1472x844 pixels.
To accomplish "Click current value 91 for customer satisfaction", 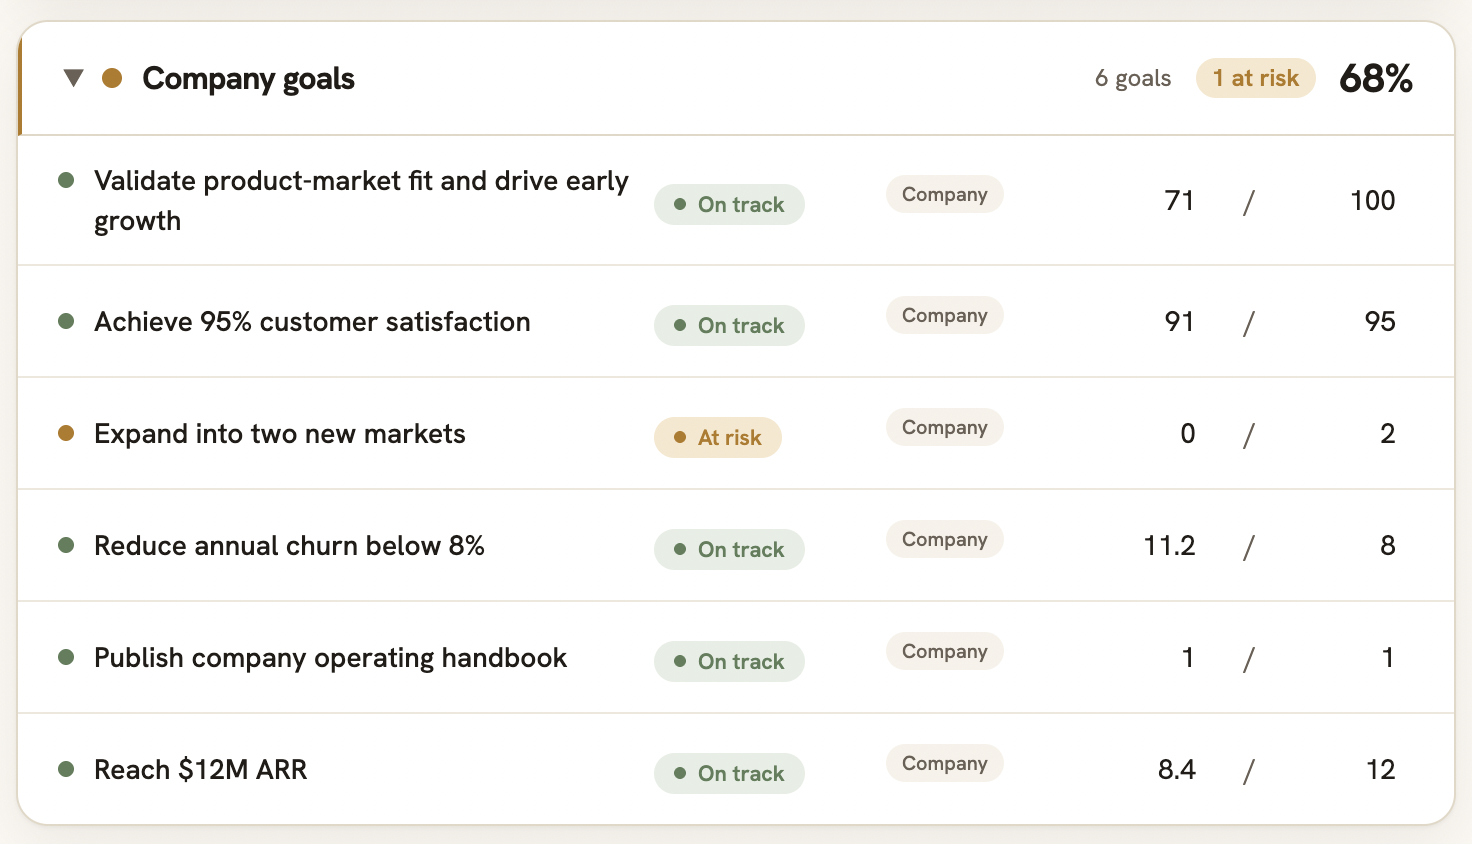I will (1180, 321).
